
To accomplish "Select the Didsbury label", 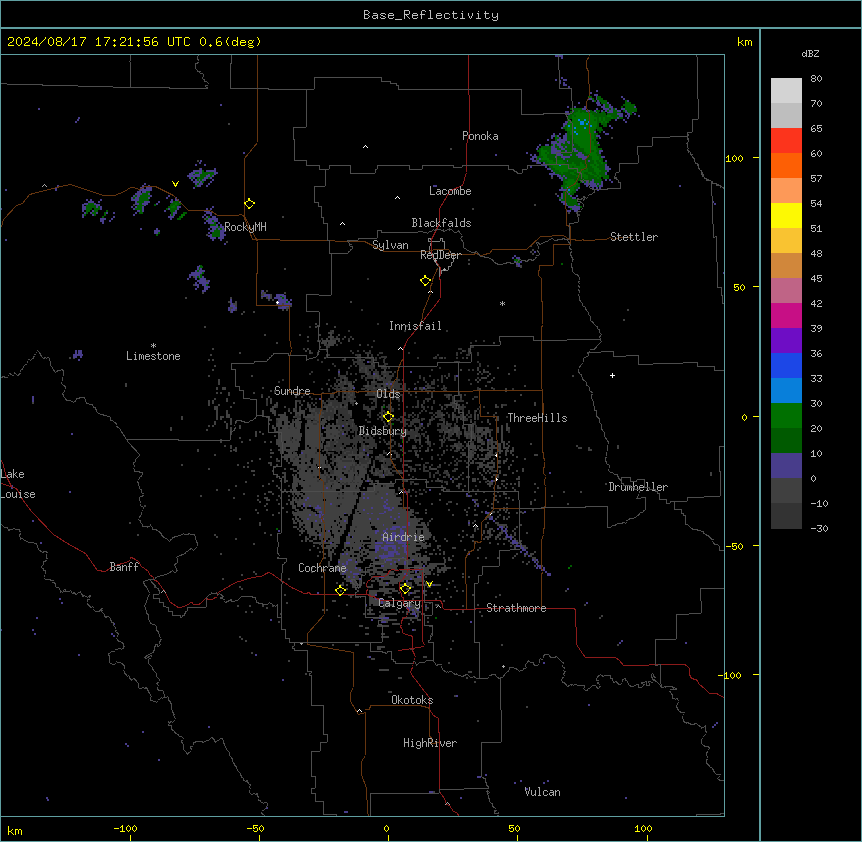I will point(383,431).
